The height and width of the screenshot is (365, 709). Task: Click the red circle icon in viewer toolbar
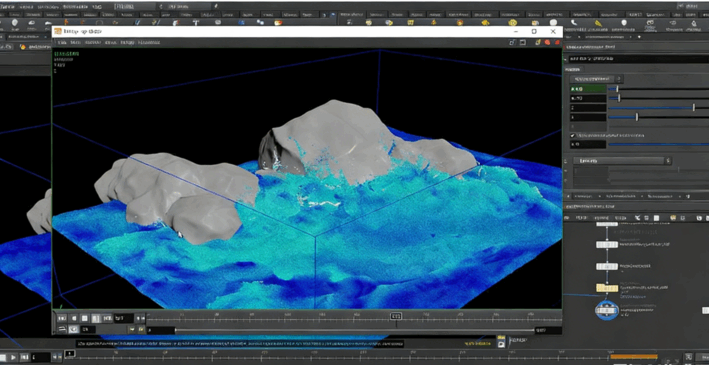click(547, 43)
